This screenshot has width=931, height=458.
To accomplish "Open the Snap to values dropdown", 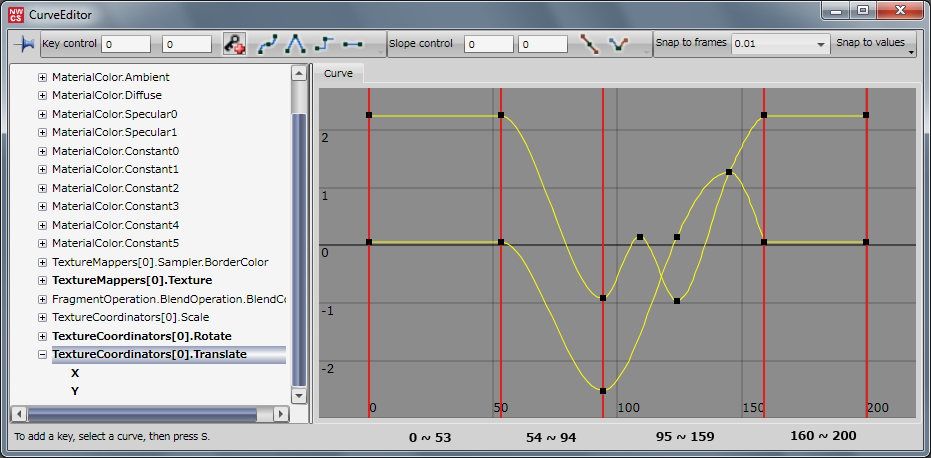I will click(911, 52).
